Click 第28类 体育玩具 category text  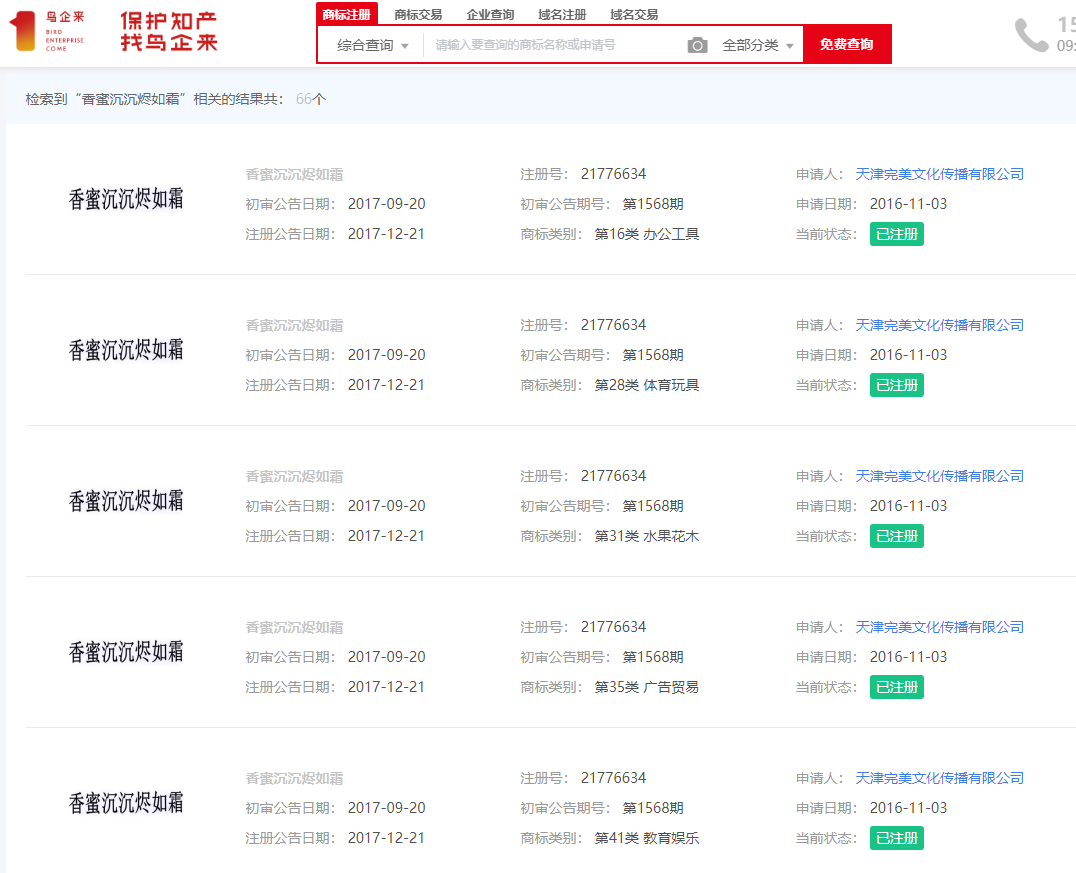pos(646,385)
